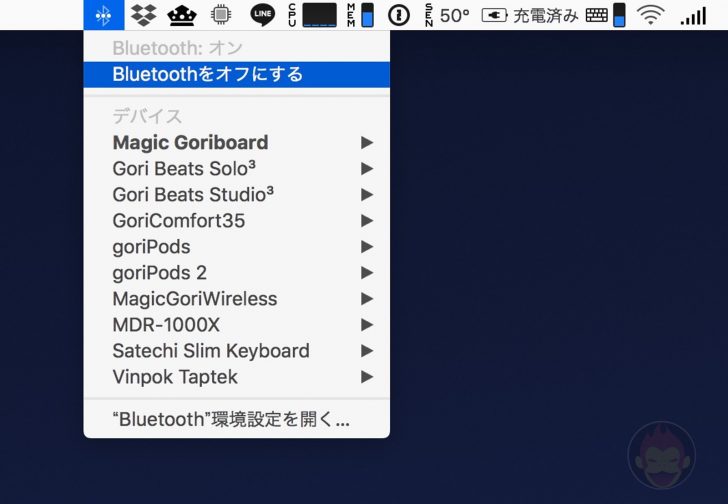
Task: Click the crown icon in menu bar
Action: pyautogui.click(x=182, y=15)
